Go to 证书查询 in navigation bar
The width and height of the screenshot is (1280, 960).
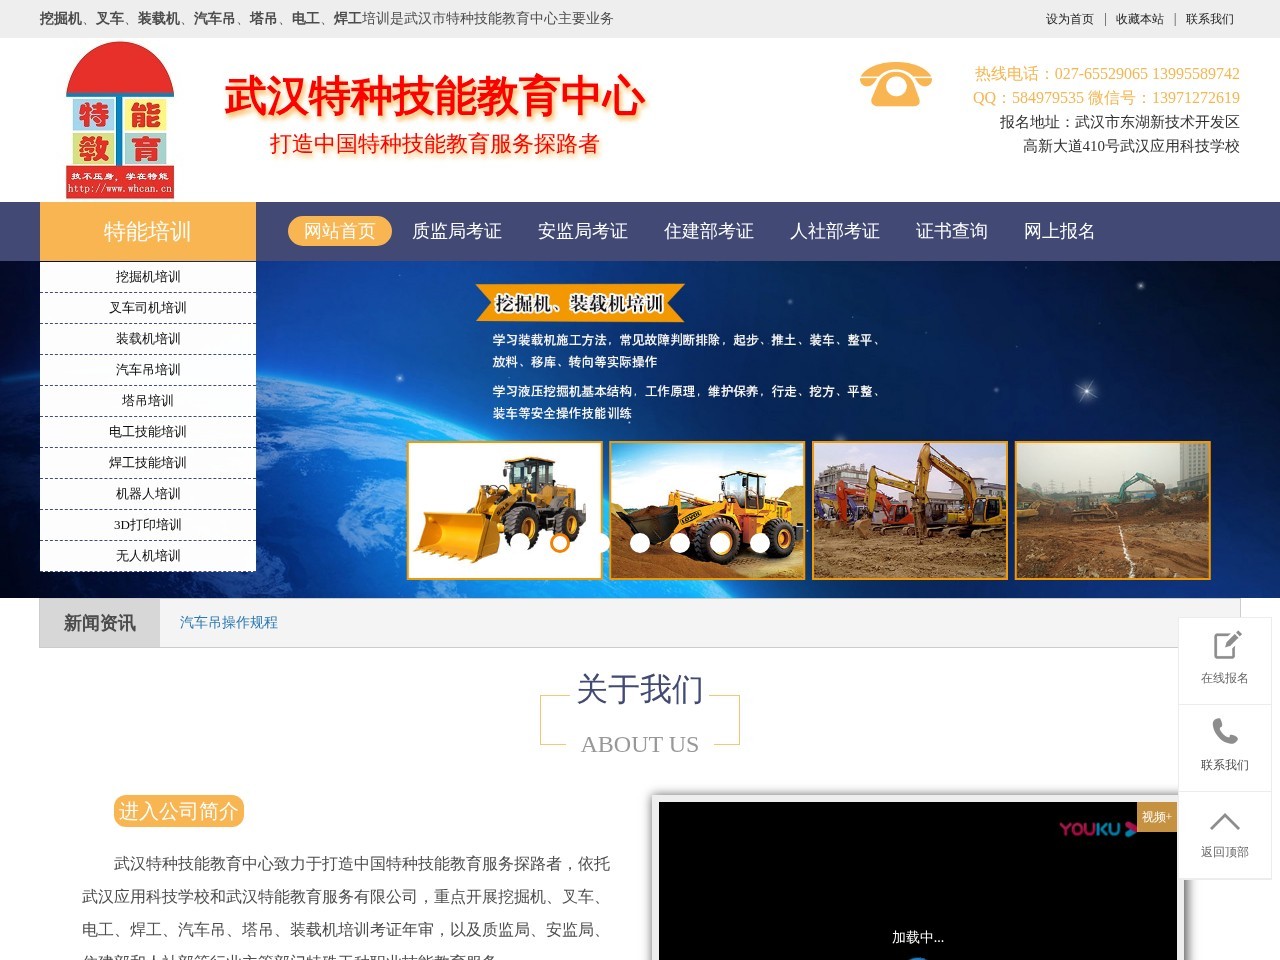coord(952,231)
